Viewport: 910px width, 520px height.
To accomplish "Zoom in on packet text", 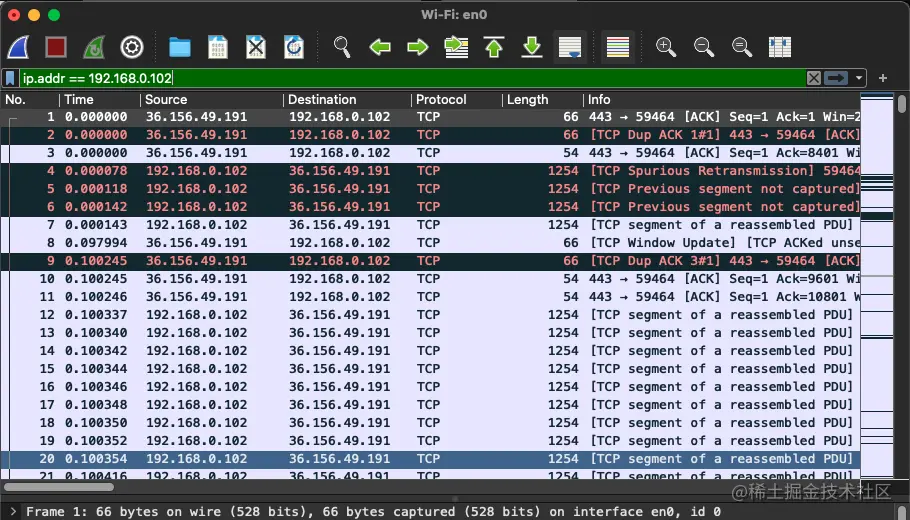I will [666, 47].
